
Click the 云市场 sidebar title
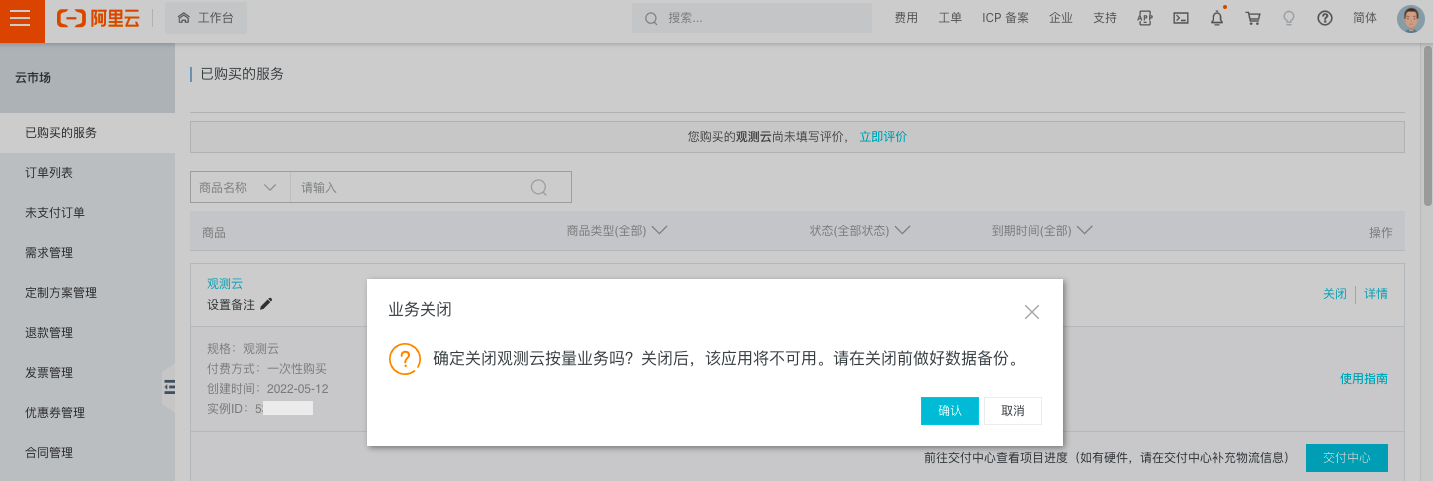(33, 77)
